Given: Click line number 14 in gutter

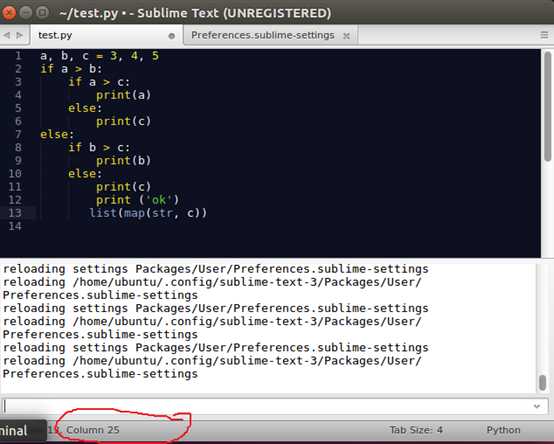Looking at the screenshot, I should (x=15, y=226).
